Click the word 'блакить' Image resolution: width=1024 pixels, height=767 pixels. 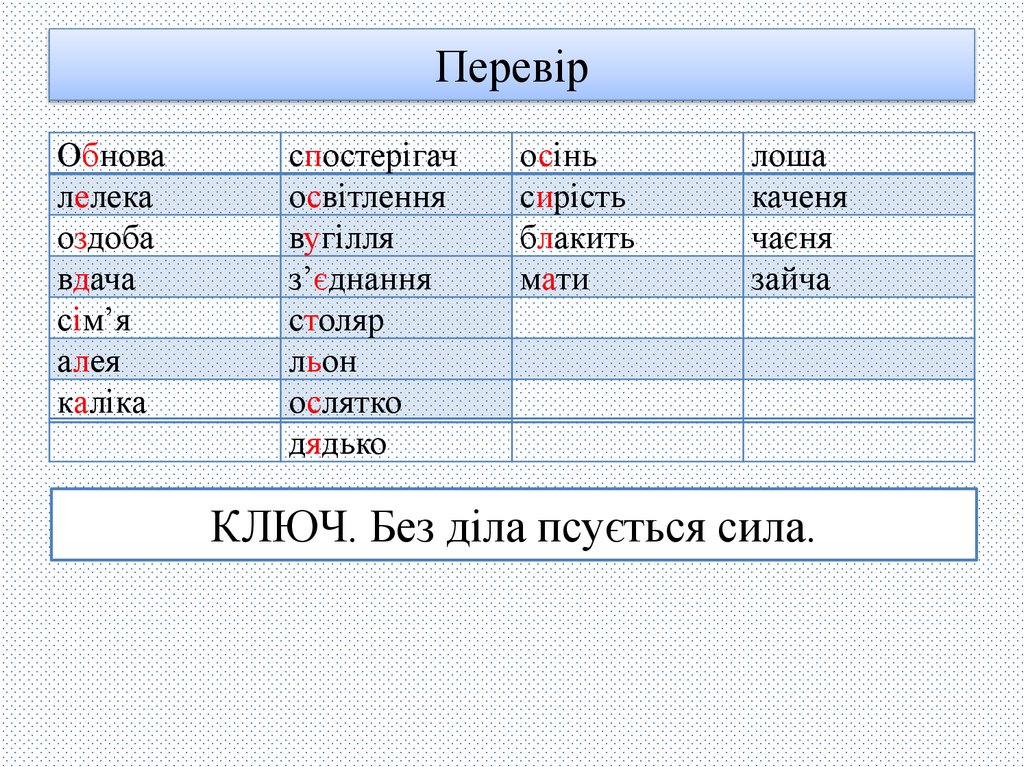577,238
